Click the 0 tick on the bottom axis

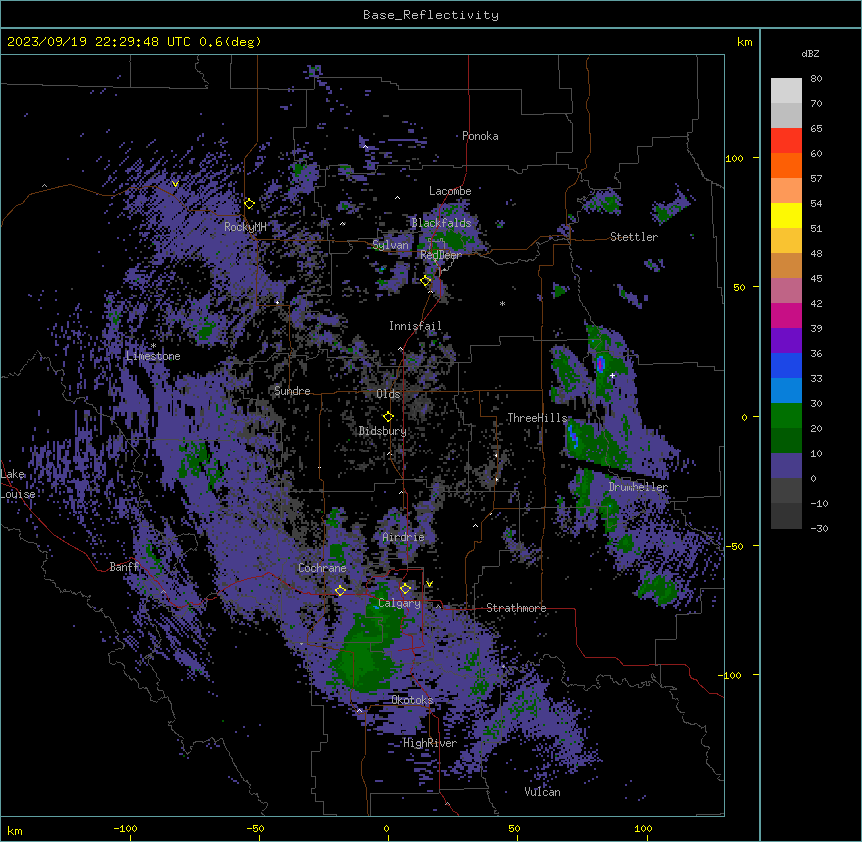(386, 828)
